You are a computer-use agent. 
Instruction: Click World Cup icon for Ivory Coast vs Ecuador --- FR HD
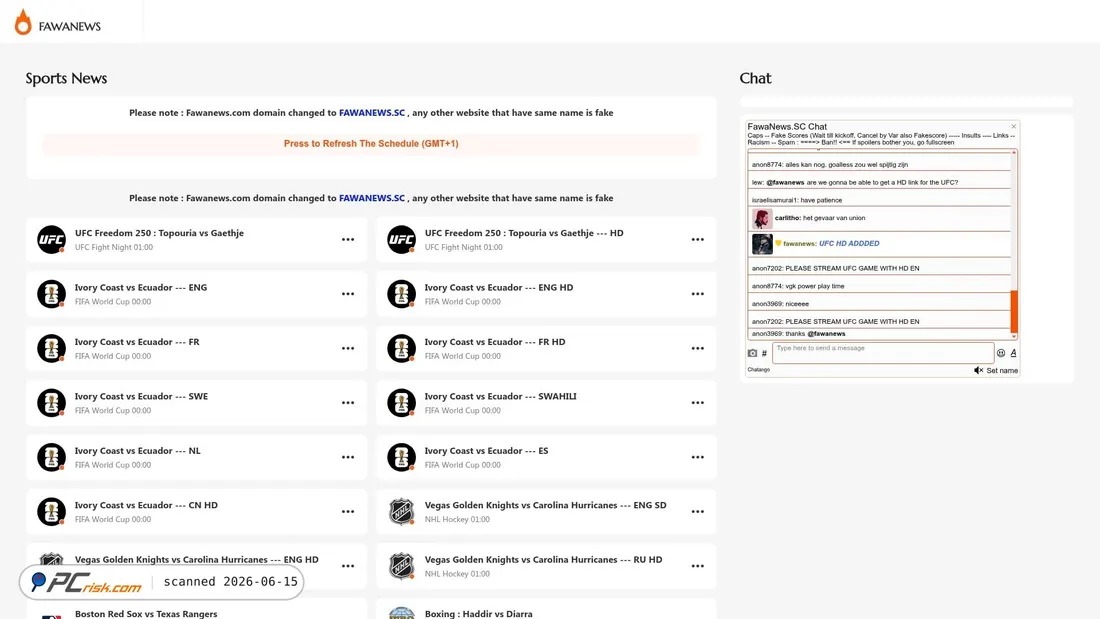pos(401,348)
